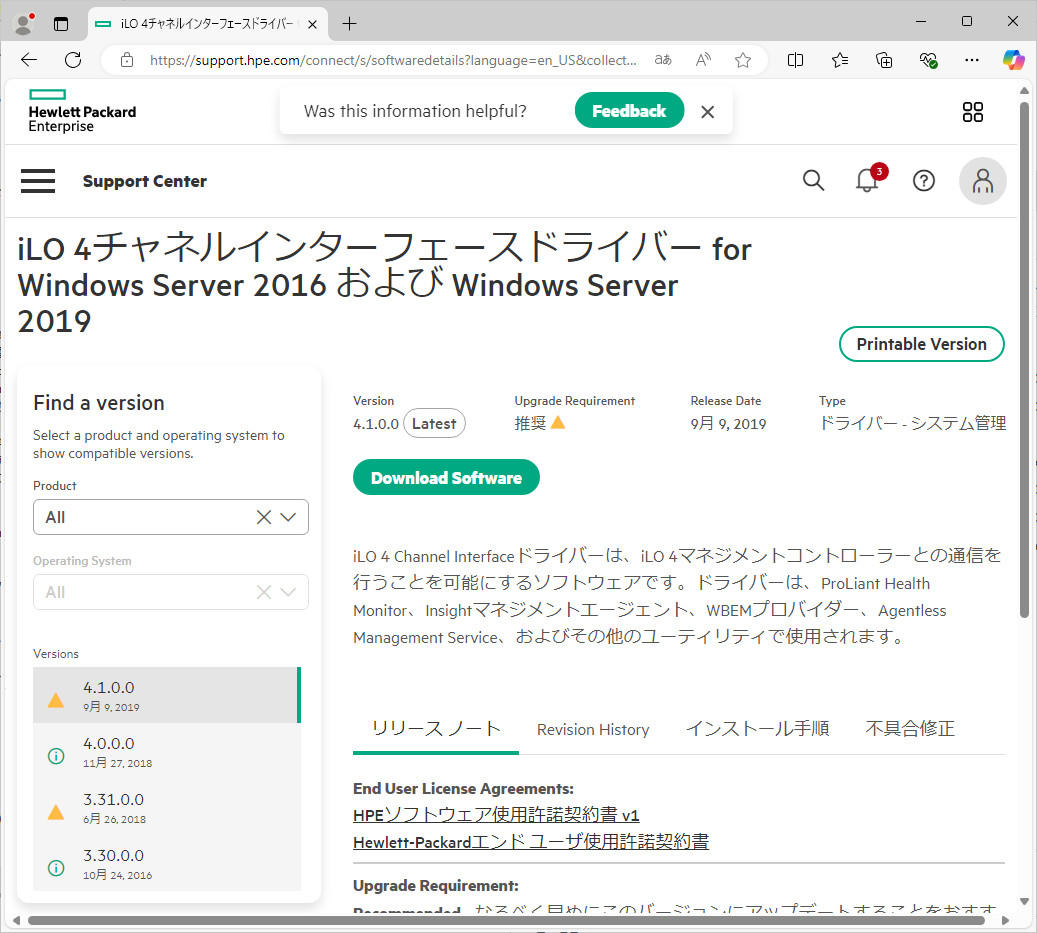The image size is (1037, 933).
Task: Open the Support Center search
Action: pos(813,181)
